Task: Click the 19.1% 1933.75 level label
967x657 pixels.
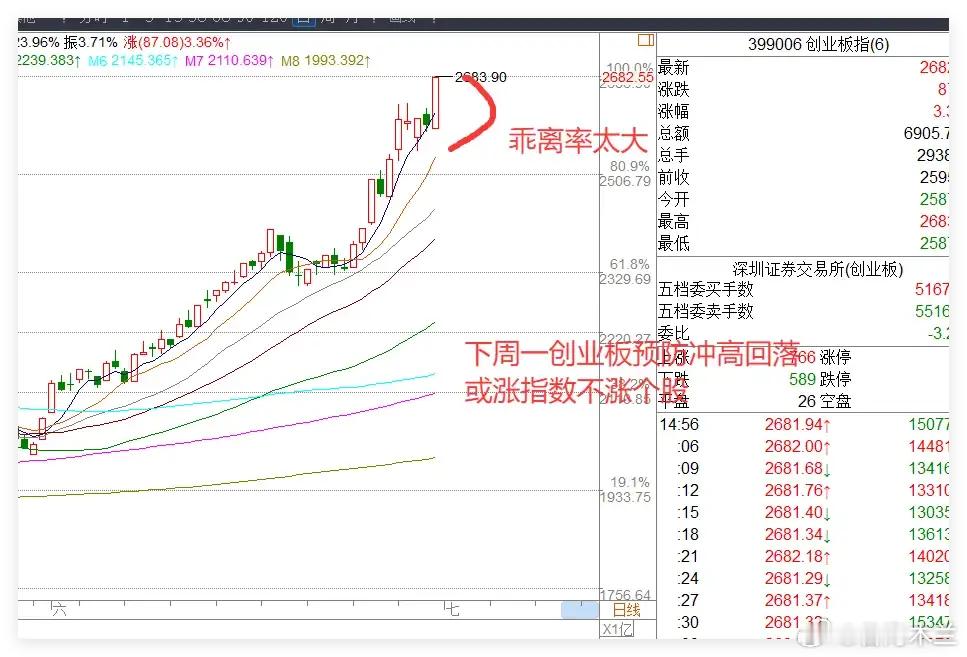Action: point(625,490)
